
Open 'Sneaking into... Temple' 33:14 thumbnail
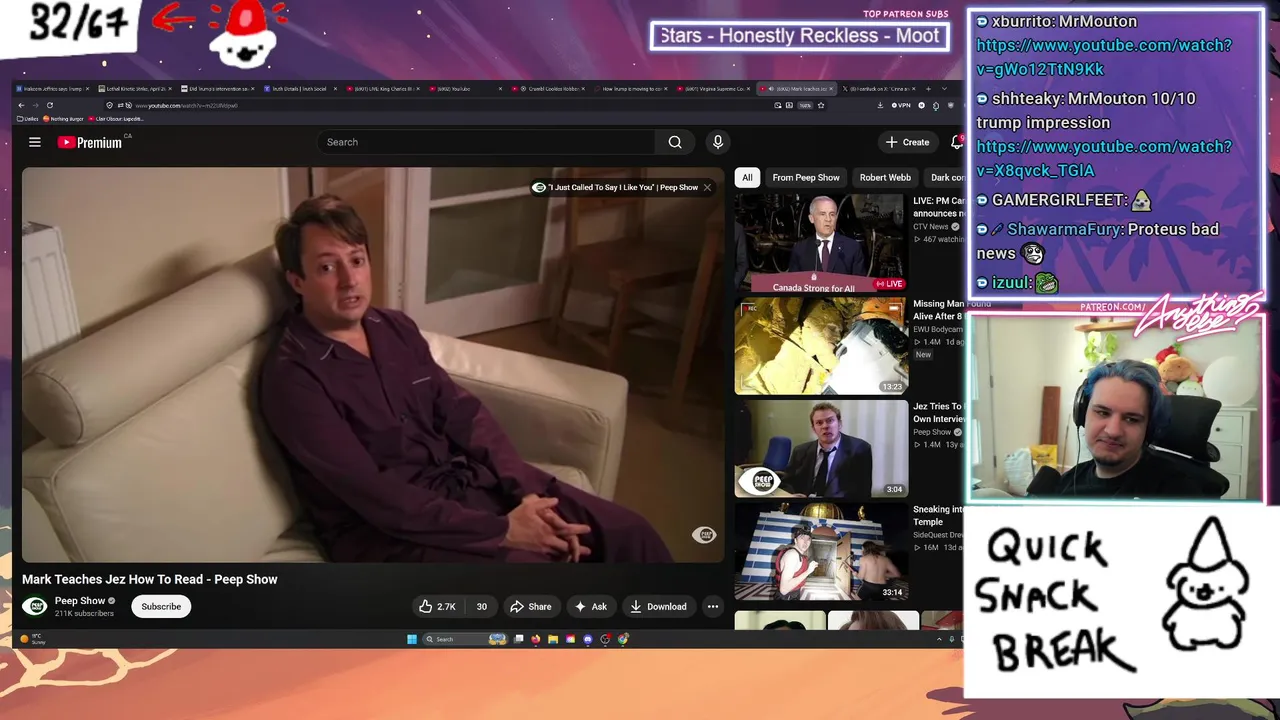[x=821, y=552]
